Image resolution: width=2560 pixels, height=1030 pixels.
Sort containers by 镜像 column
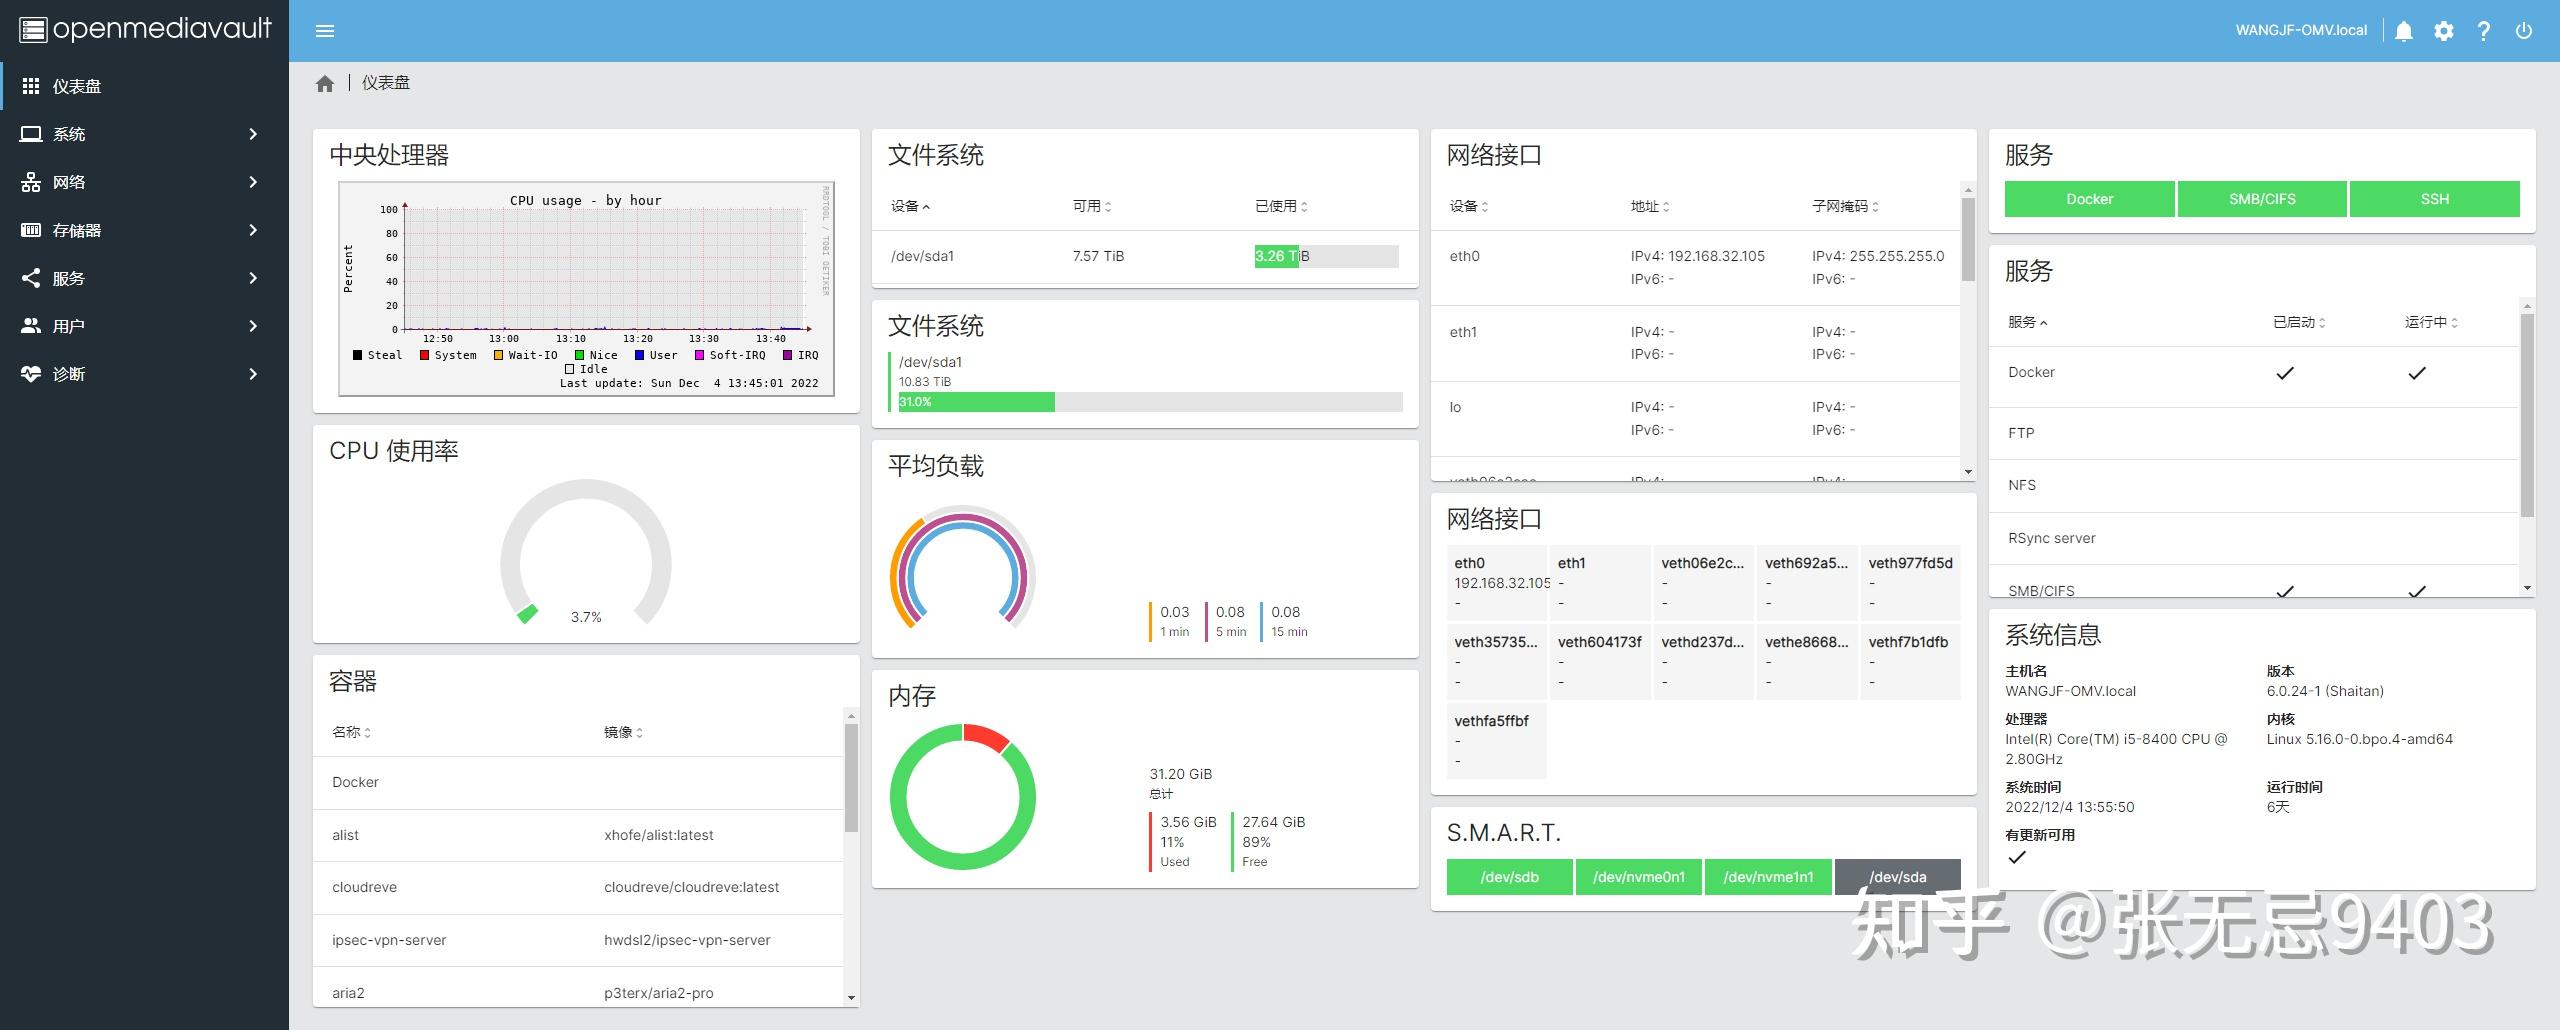pos(623,732)
